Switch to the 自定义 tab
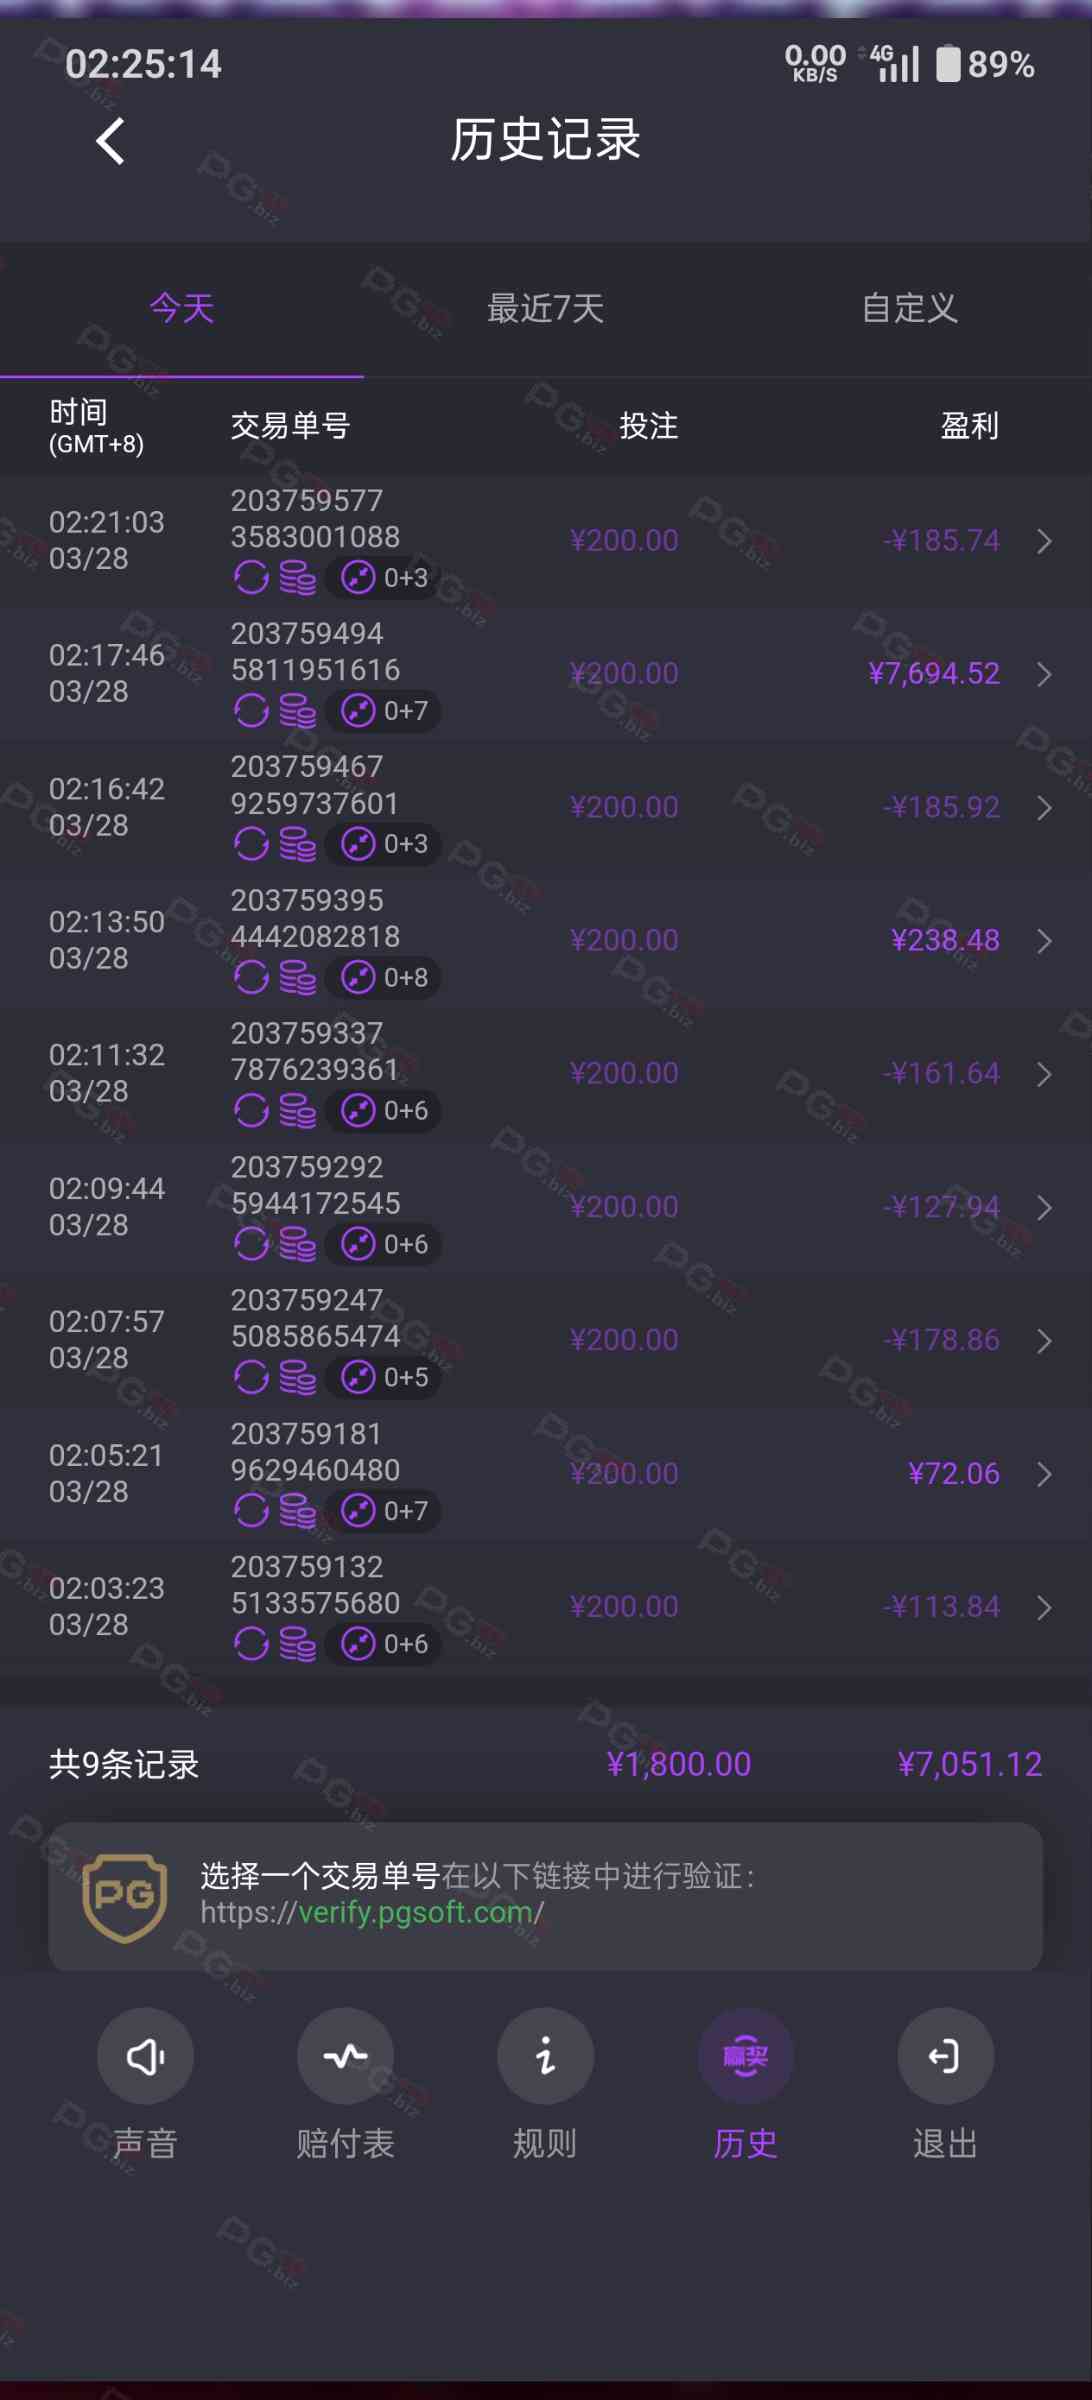 click(910, 308)
